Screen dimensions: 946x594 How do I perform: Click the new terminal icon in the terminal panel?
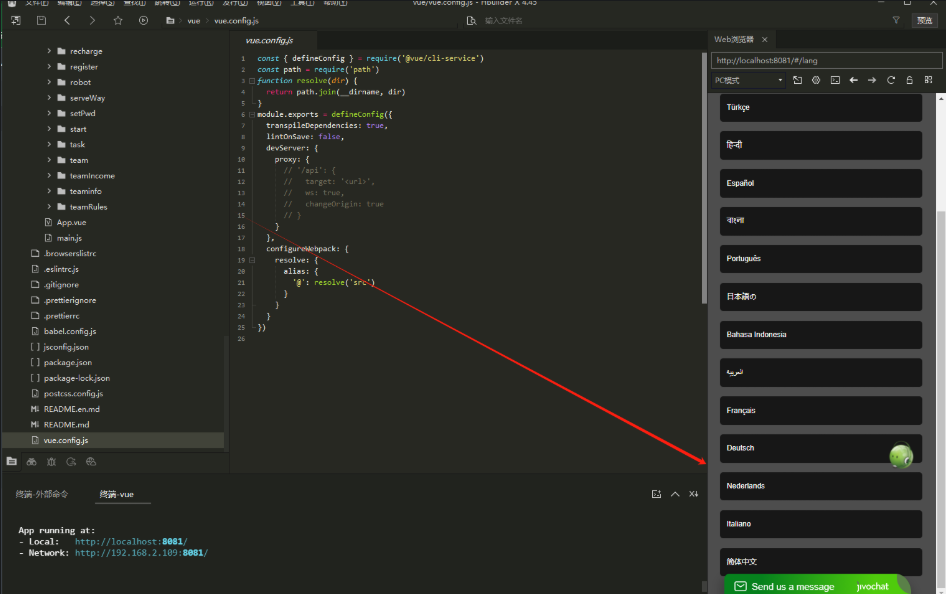(656, 494)
